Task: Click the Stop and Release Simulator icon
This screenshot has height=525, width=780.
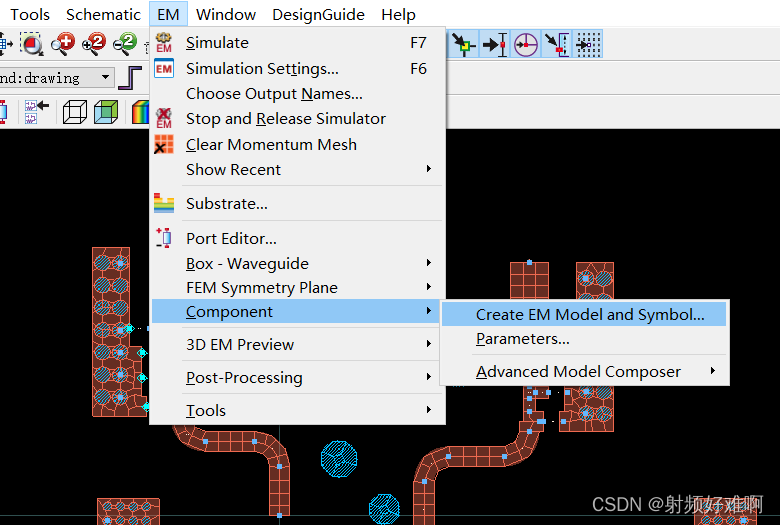Action: pos(164,118)
